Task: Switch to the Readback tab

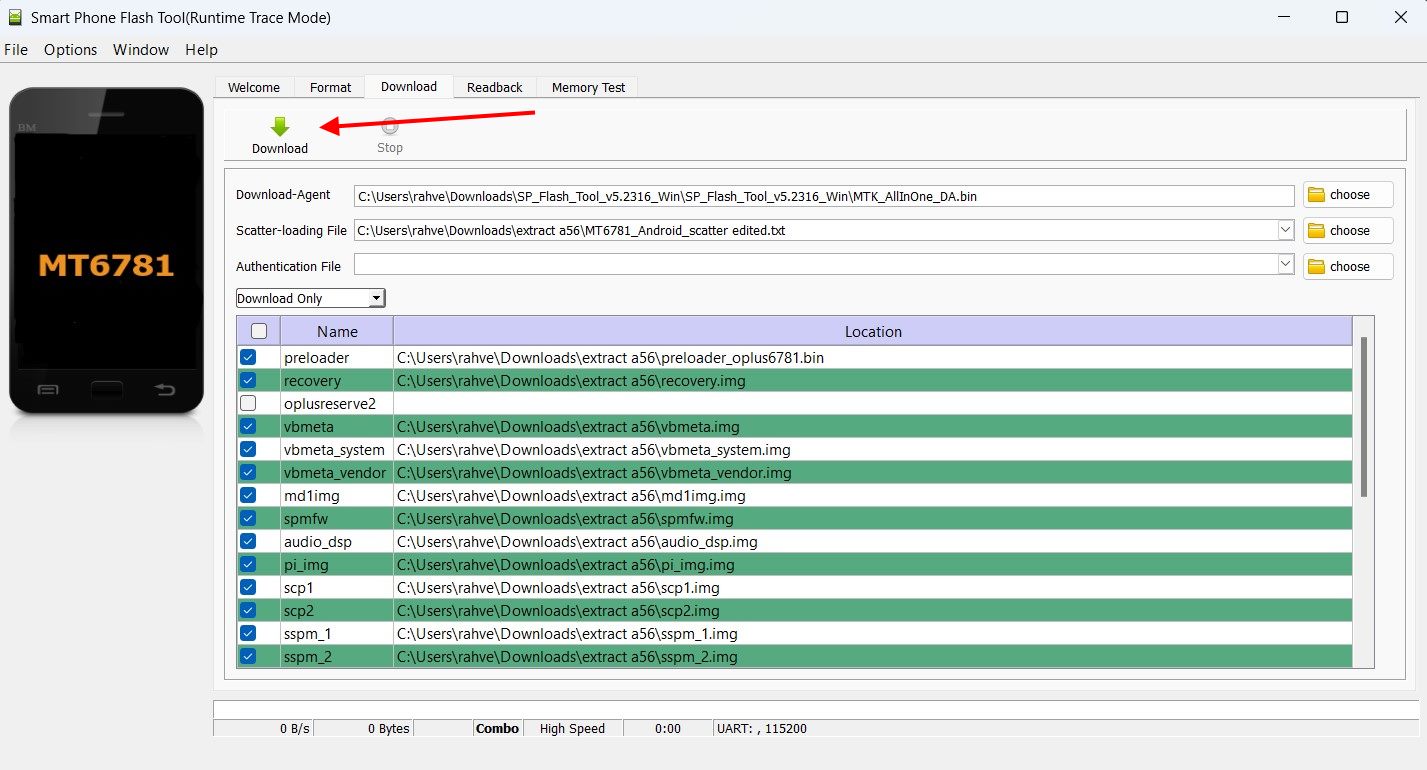Action: point(495,87)
